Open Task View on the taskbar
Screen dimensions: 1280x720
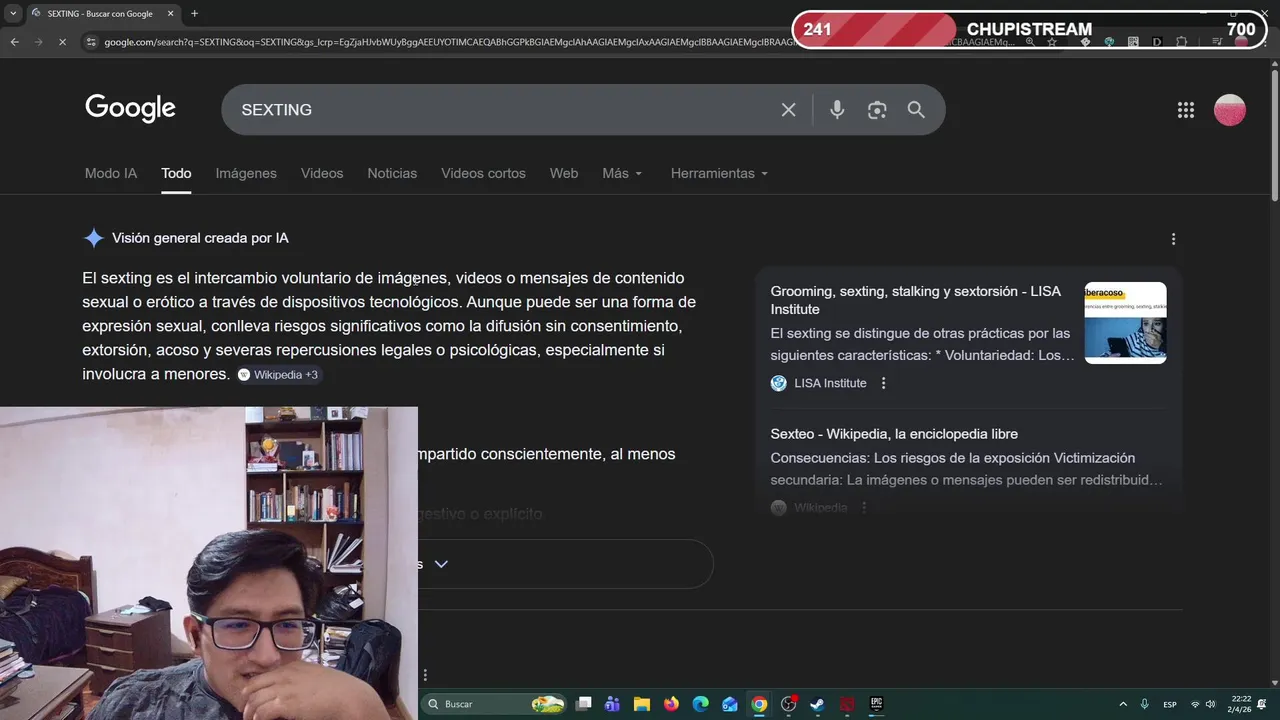click(x=584, y=704)
